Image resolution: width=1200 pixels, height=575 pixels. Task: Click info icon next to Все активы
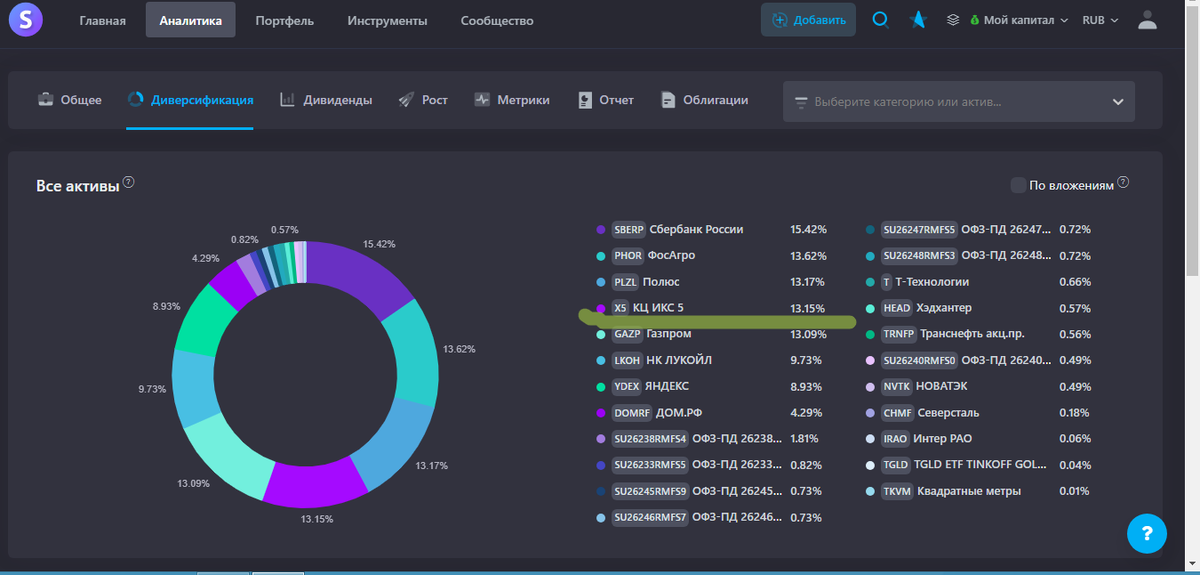(x=129, y=184)
